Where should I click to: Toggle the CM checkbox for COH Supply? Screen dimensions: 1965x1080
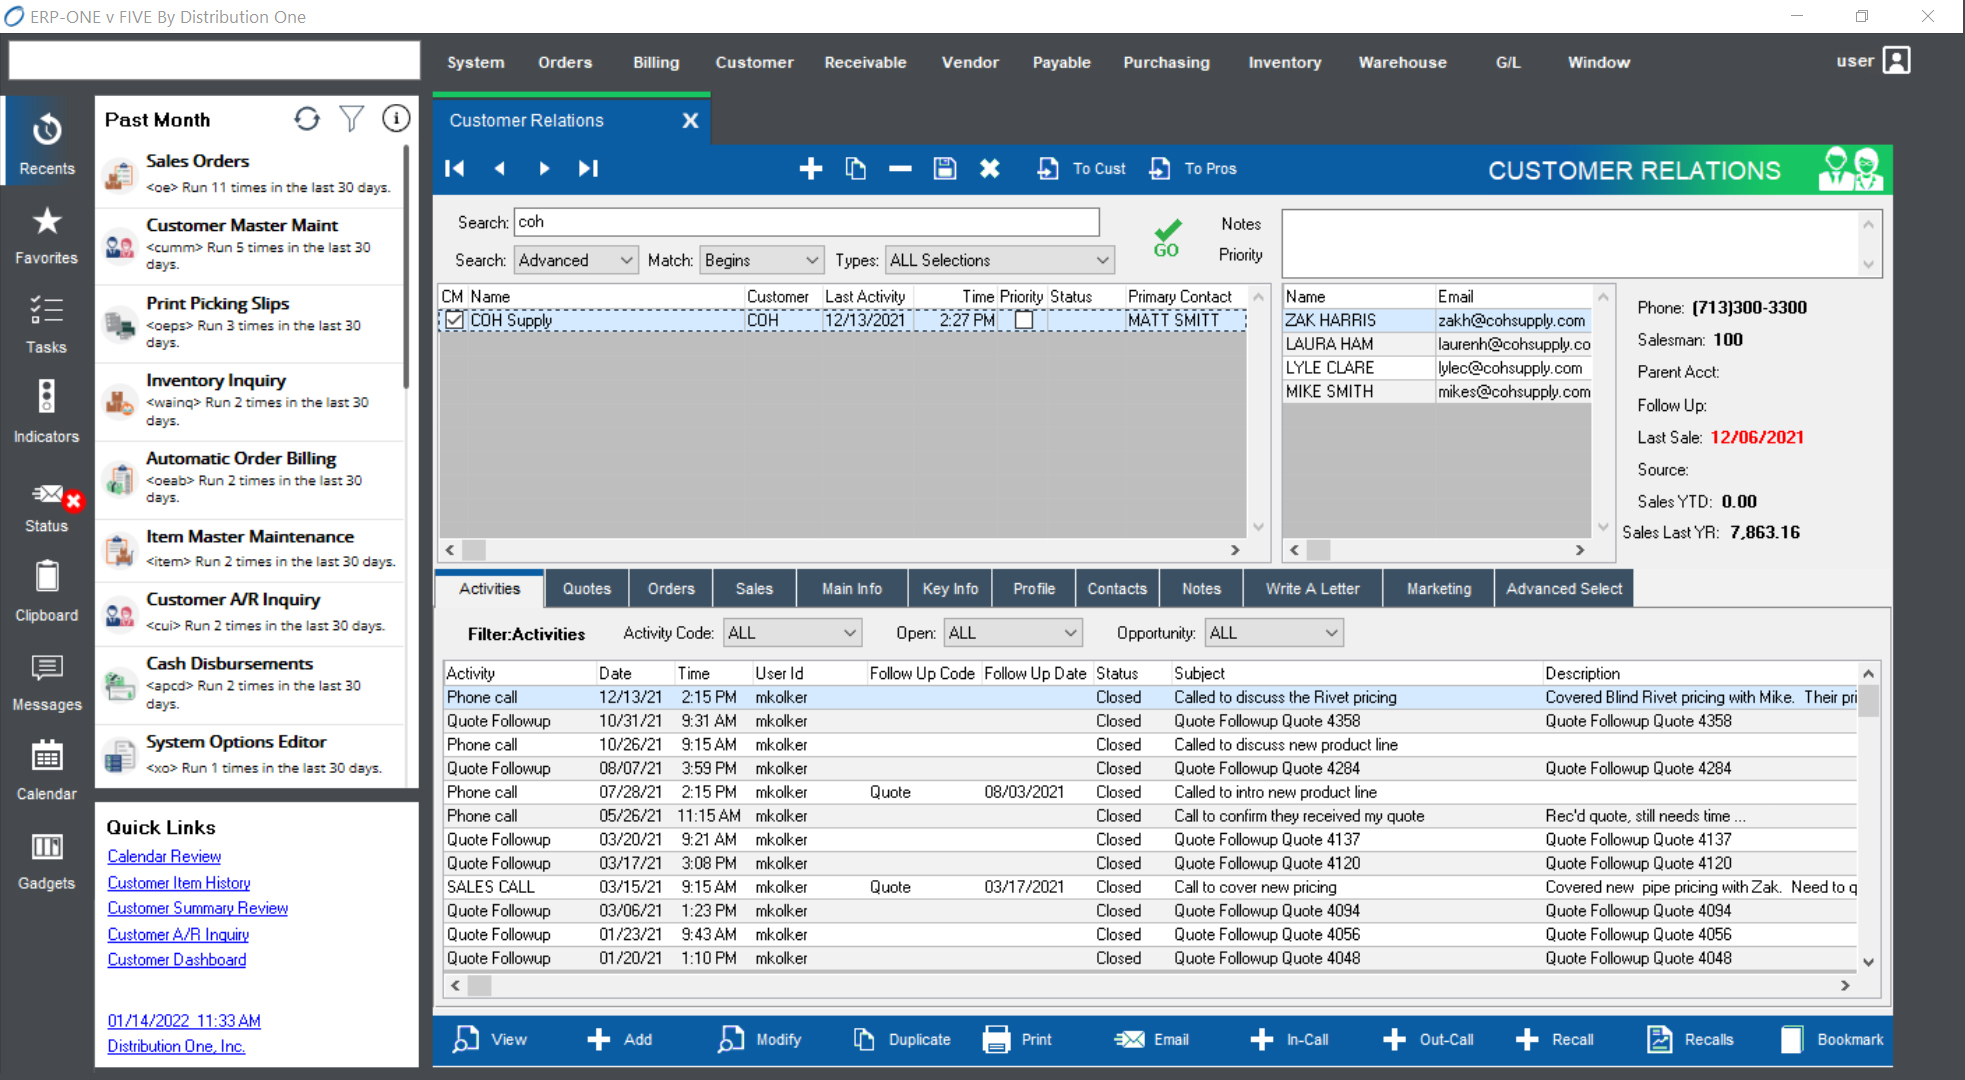click(x=455, y=320)
